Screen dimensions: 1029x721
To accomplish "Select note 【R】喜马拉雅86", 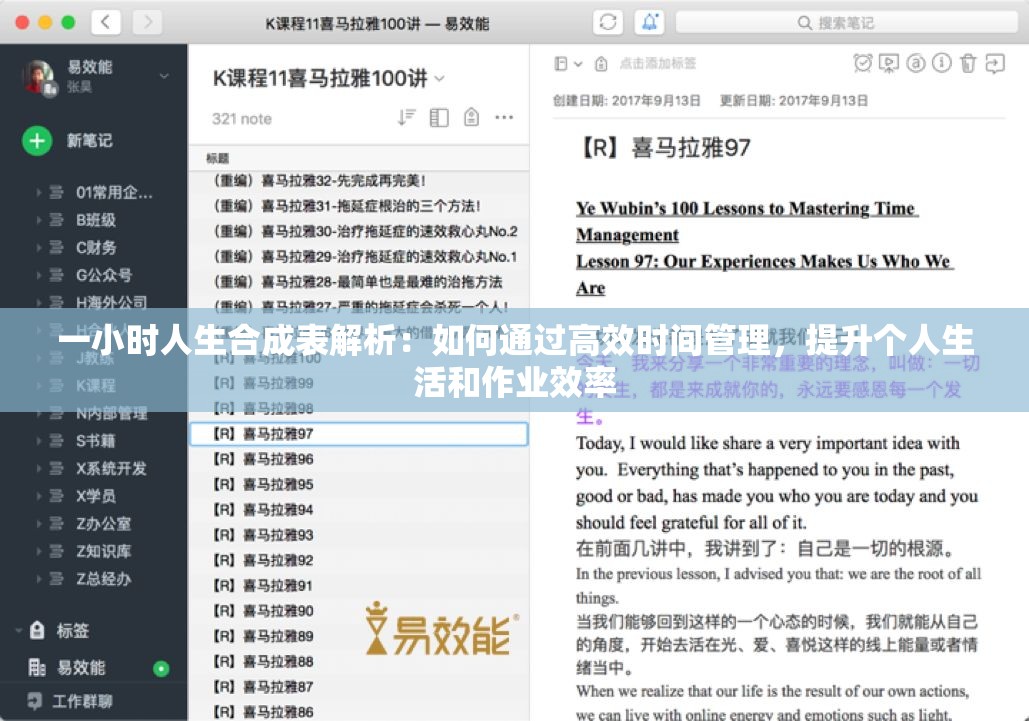I will 358,711.
